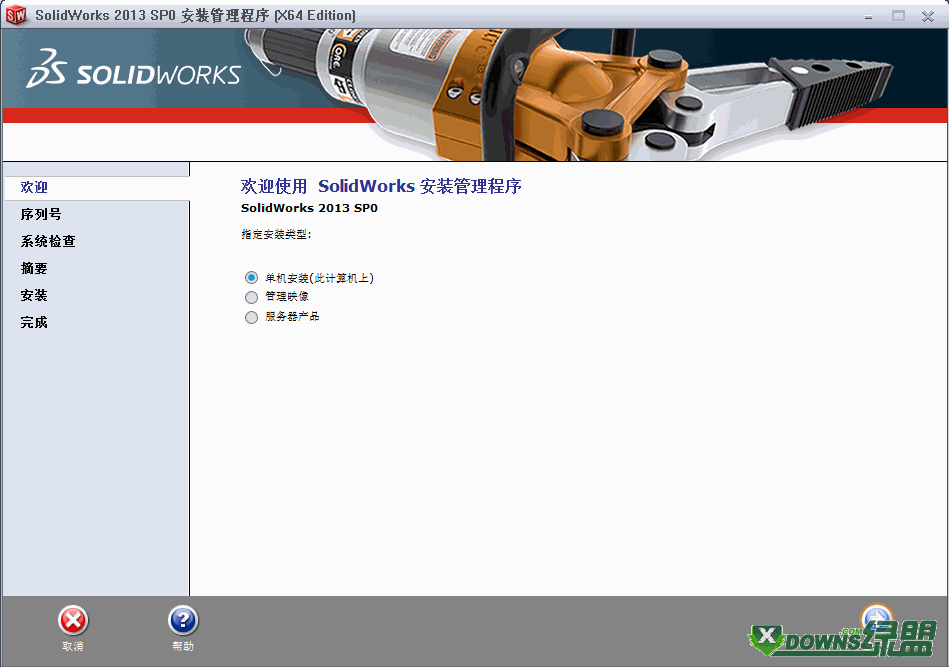Screen dimensions: 949x667
Task: Click the SolidWorks SW title bar icon
Action: click(x=16, y=15)
